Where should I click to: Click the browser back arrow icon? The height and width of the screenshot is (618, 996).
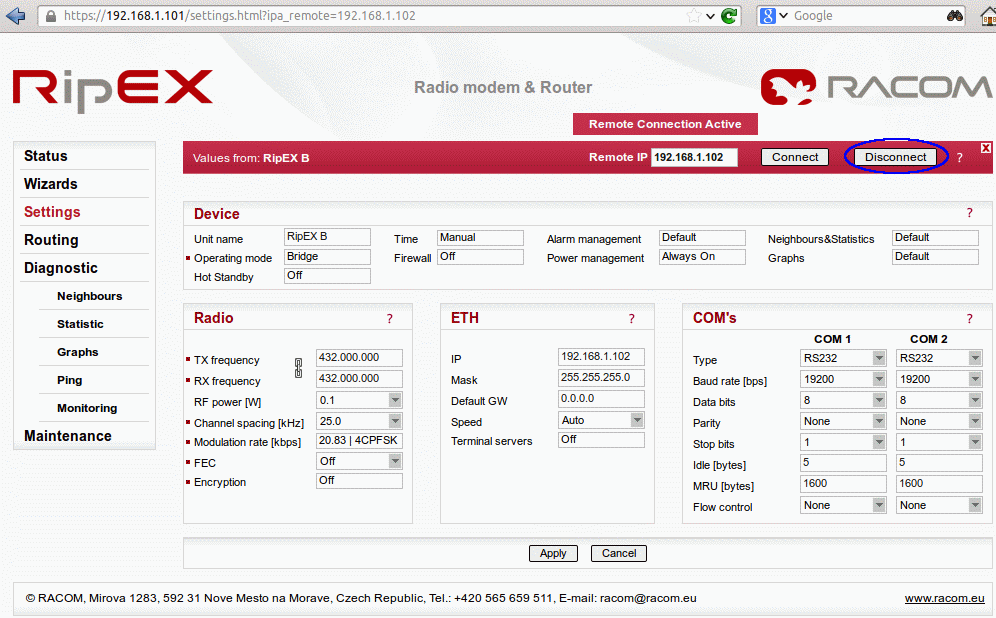point(15,15)
